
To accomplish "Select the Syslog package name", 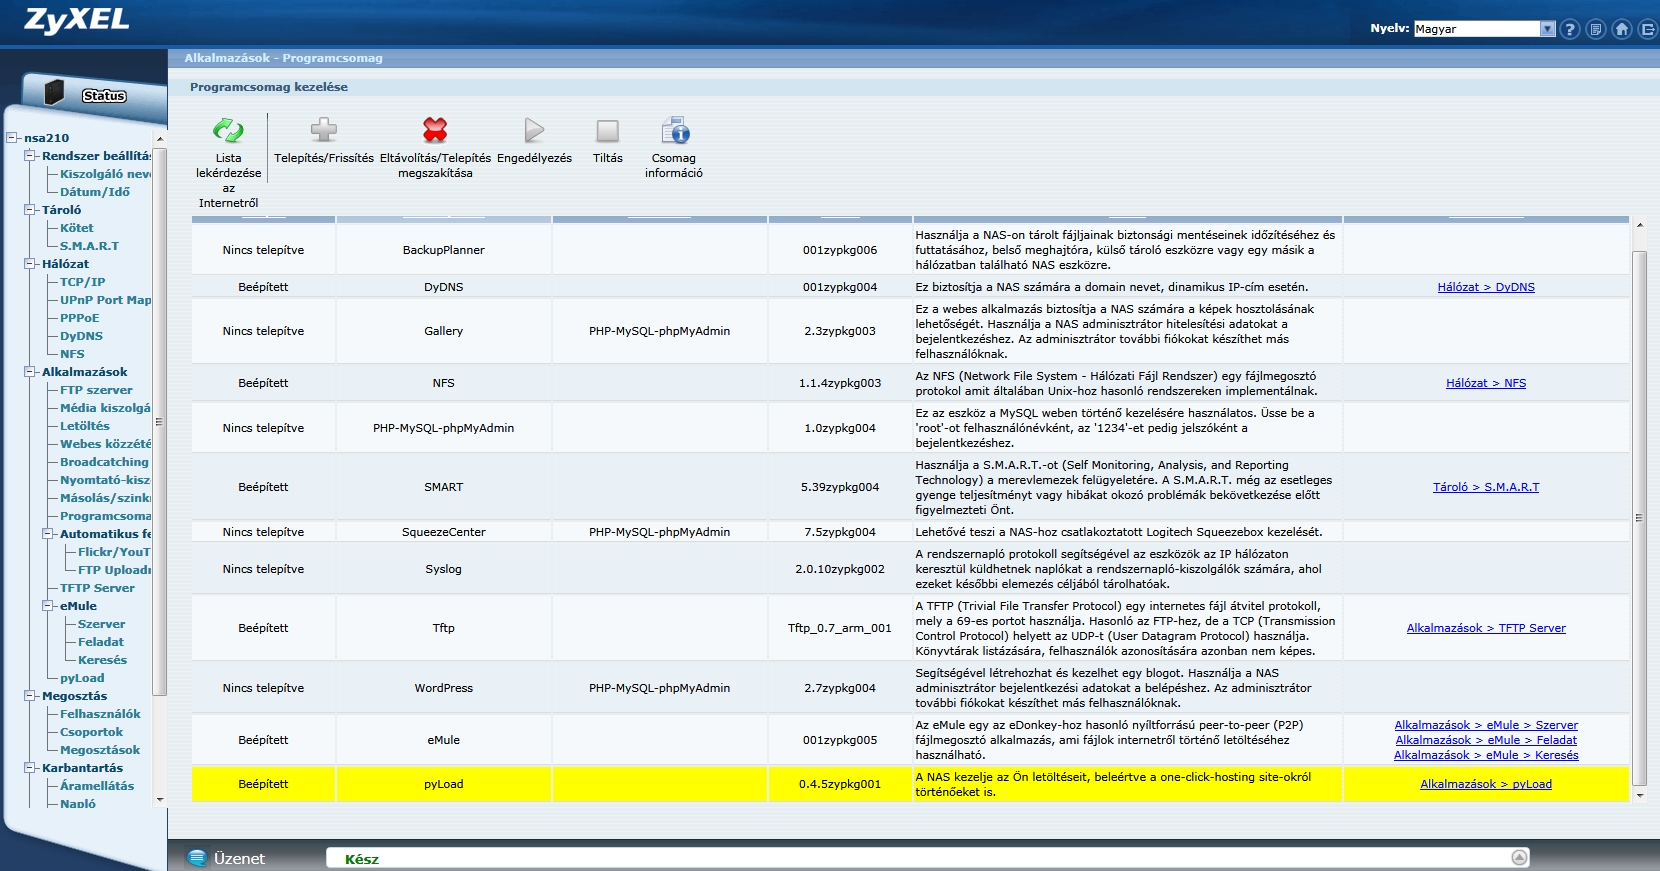I will 444,569.
